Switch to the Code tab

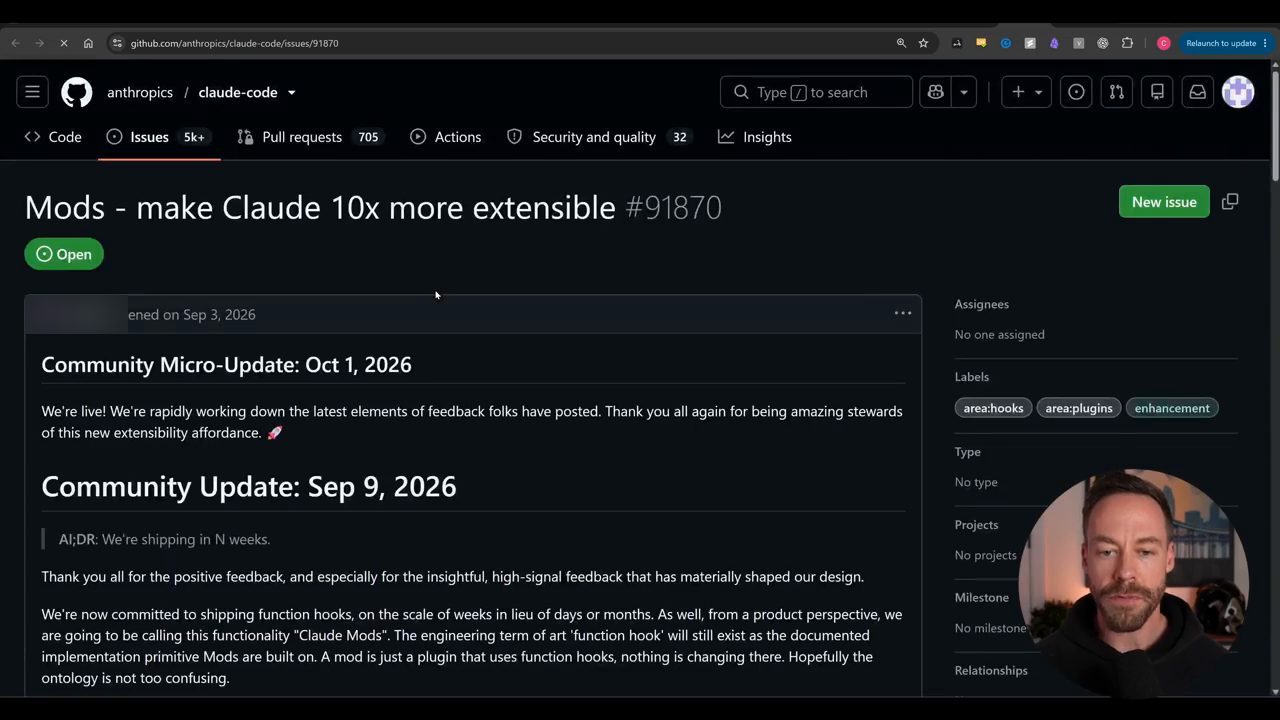pos(53,137)
